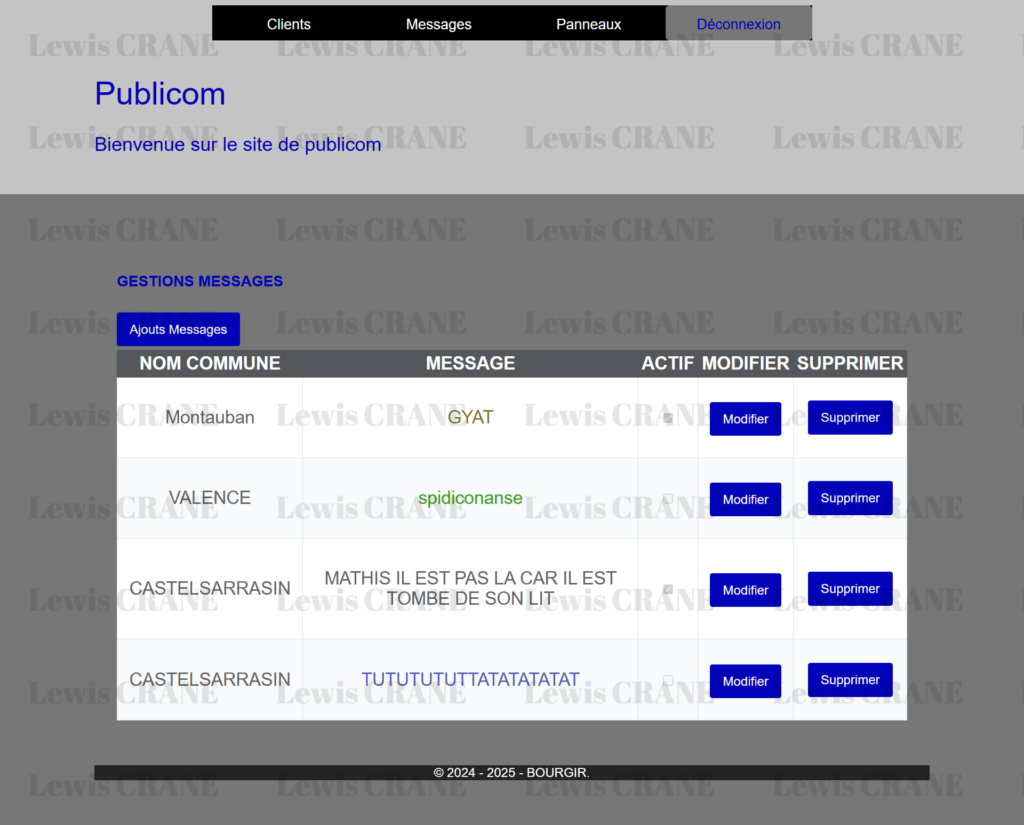This screenshot has width=1024, height=825.
Task: Toggle the Actif checkbox for the spidiconanse message
Action: (668, 498)
